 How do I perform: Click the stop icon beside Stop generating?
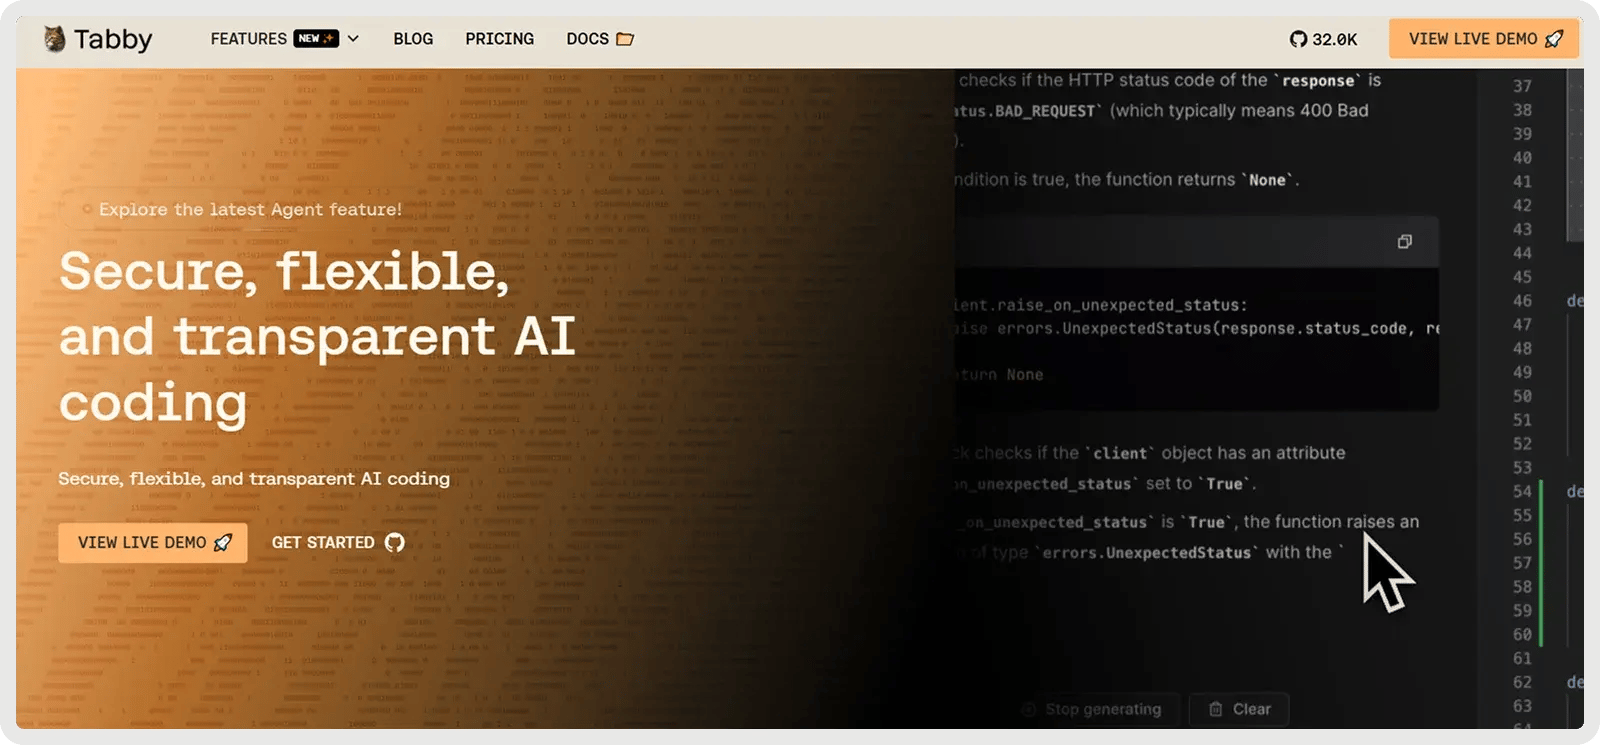click(x=1029, y=709)
